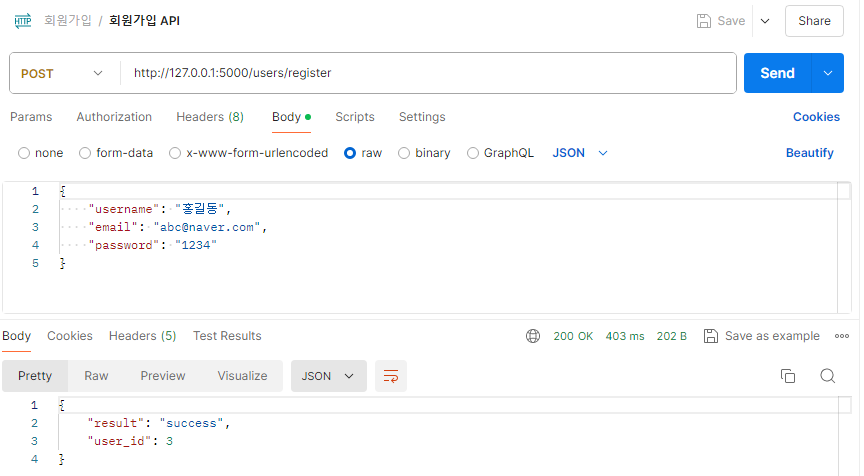864x476 pixels.
Task: Open the search icon in response body
Action: pos(828,376)
